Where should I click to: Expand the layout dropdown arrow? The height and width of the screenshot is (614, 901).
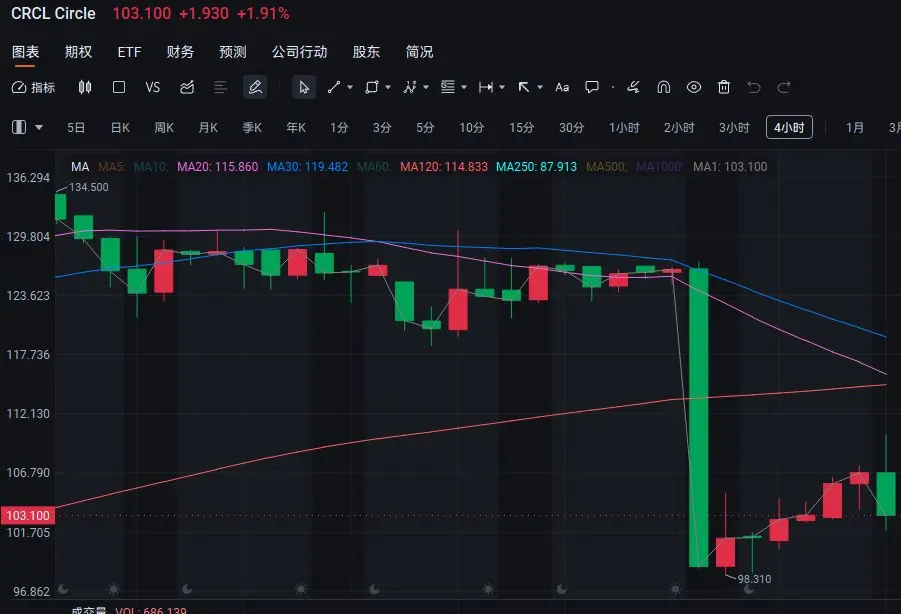click(x=39, y=128)
